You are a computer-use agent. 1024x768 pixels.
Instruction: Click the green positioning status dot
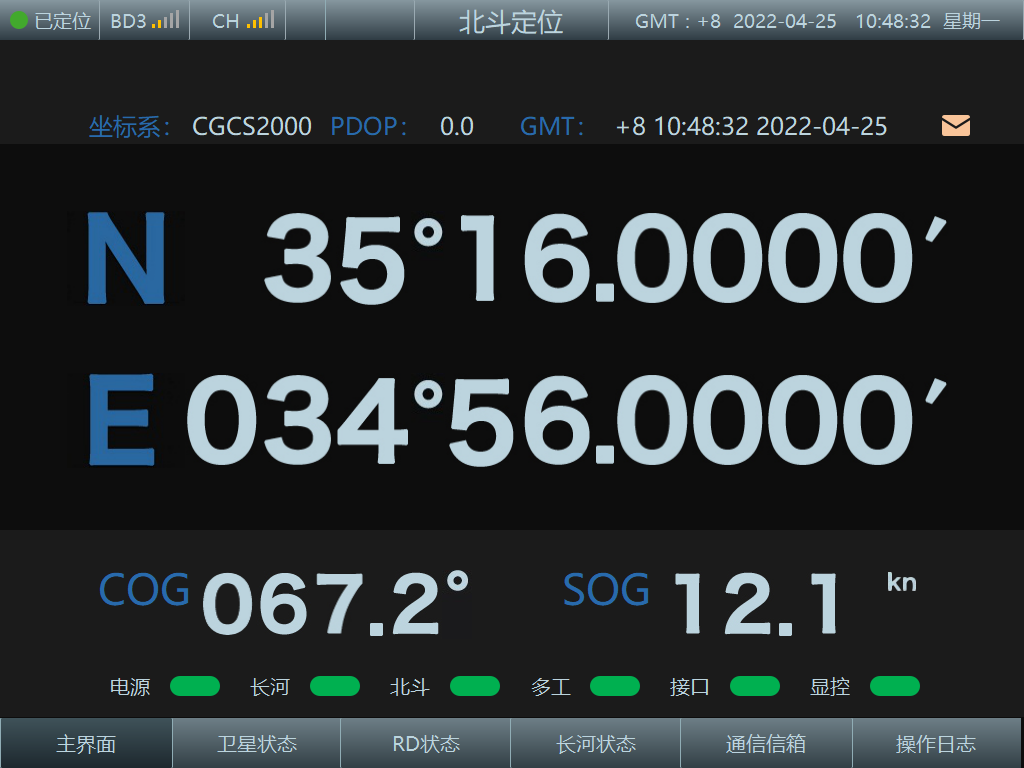pyautogui.click(x=19, y=20)
